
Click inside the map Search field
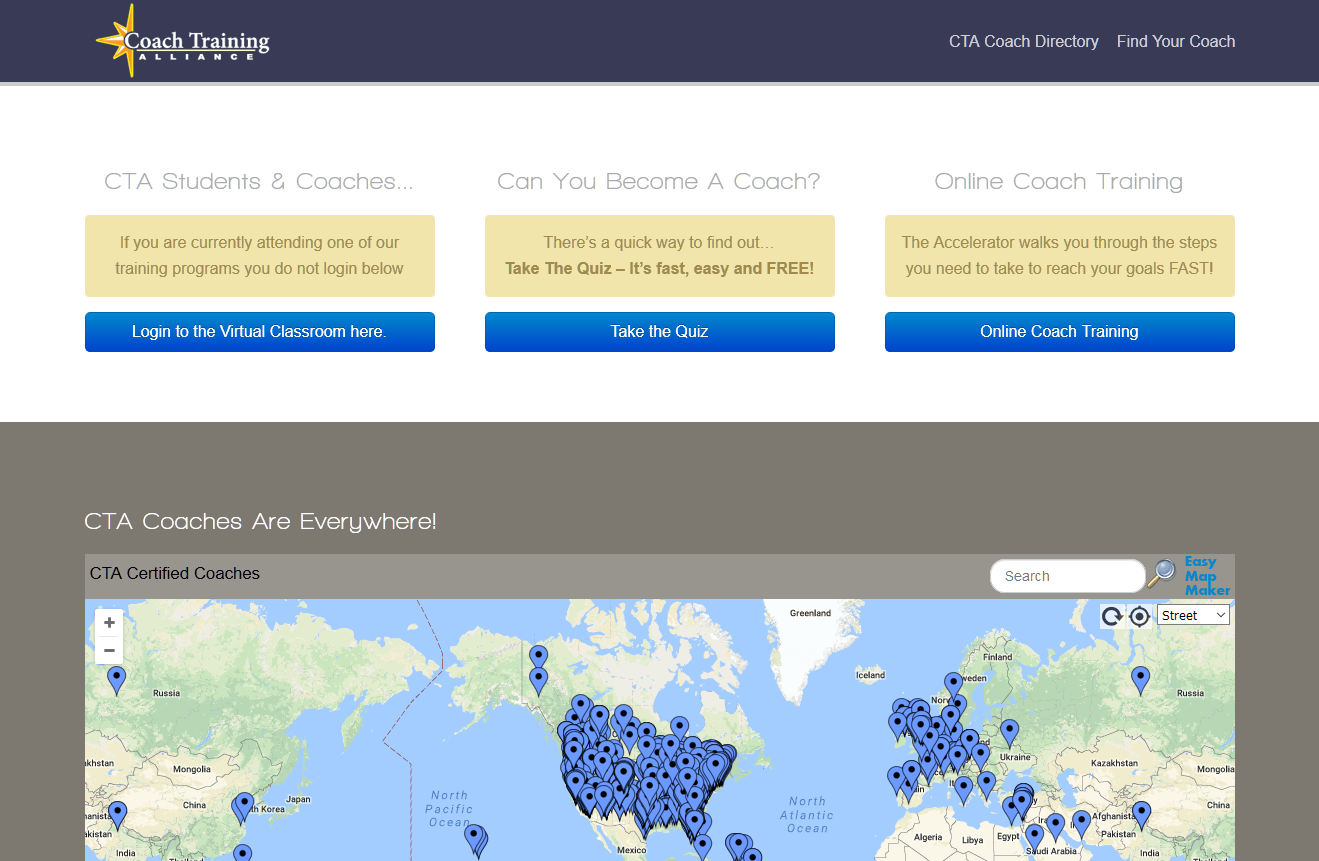[1066, 576]
